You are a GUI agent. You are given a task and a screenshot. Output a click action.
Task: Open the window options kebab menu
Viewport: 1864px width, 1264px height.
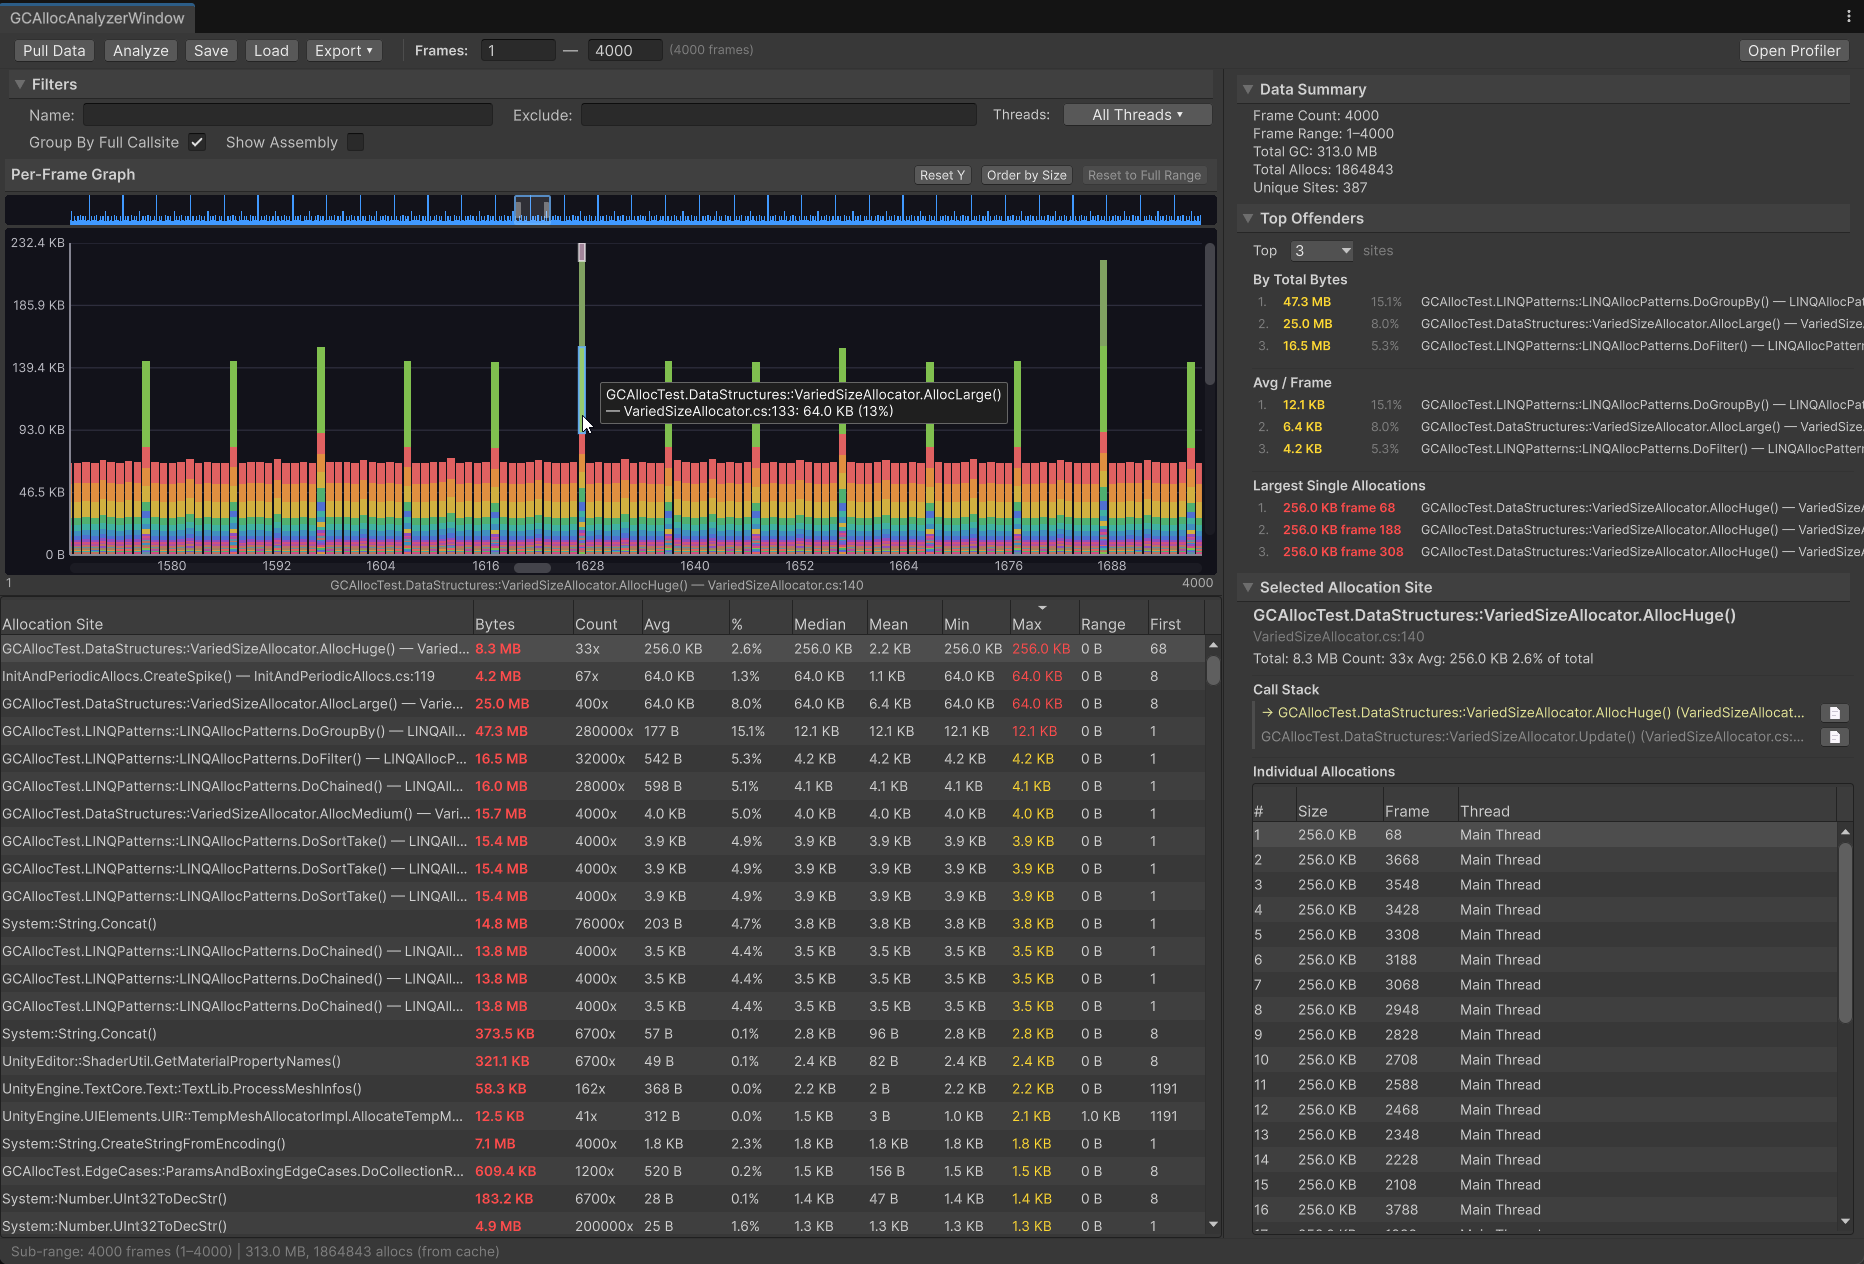(1848, 16)
